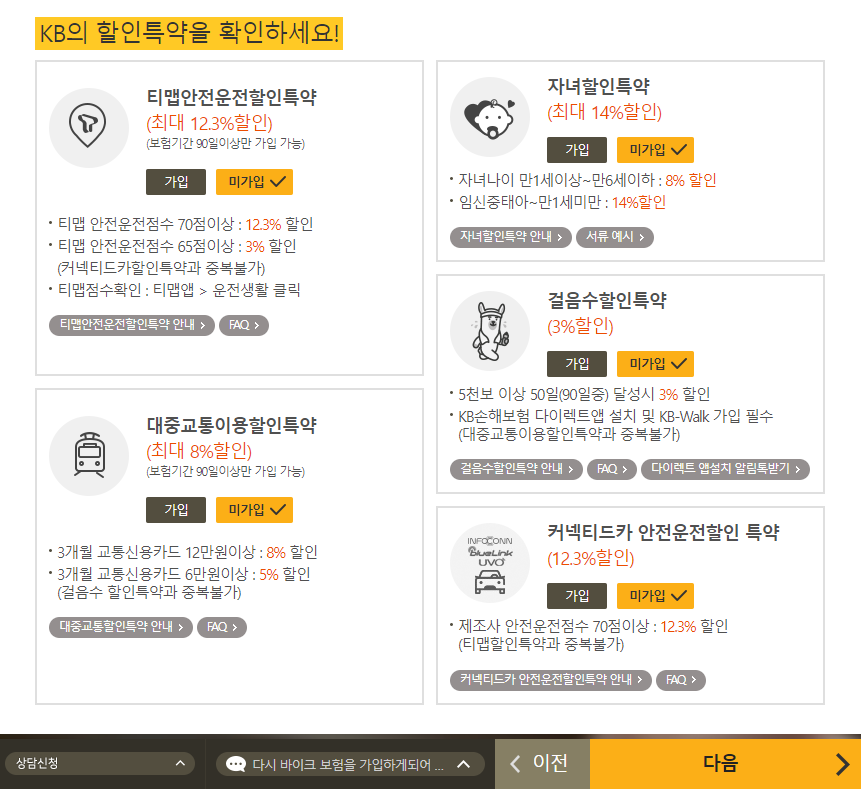Open FAQ for 커넥티드카 안전운전할인 특약
The height and width of the screenshot is (789, 861).
click(x=681, y=680)
